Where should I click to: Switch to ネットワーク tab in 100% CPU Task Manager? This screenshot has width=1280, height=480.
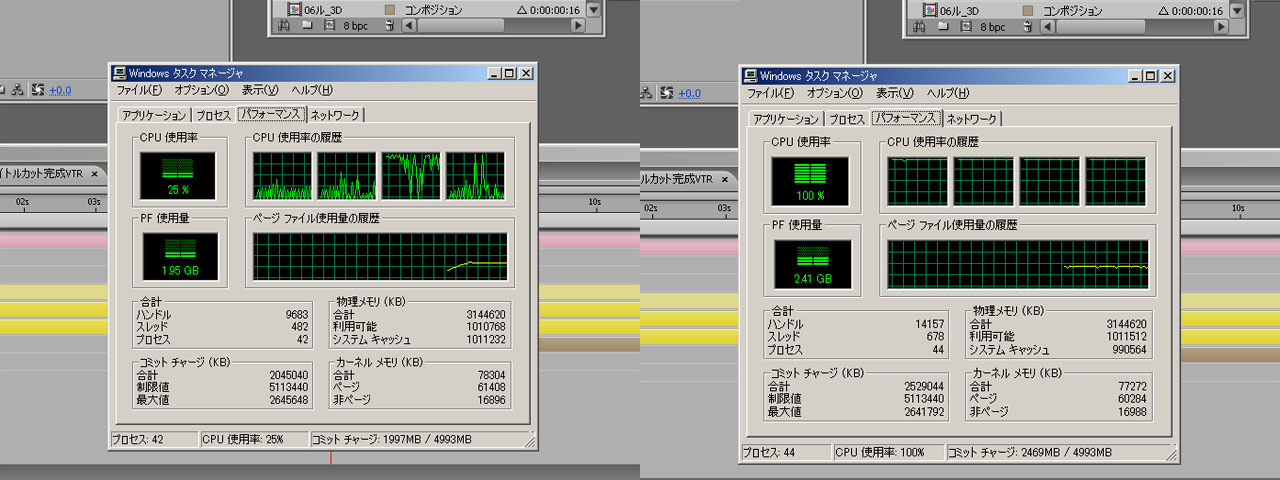click(x=970, y=118)
